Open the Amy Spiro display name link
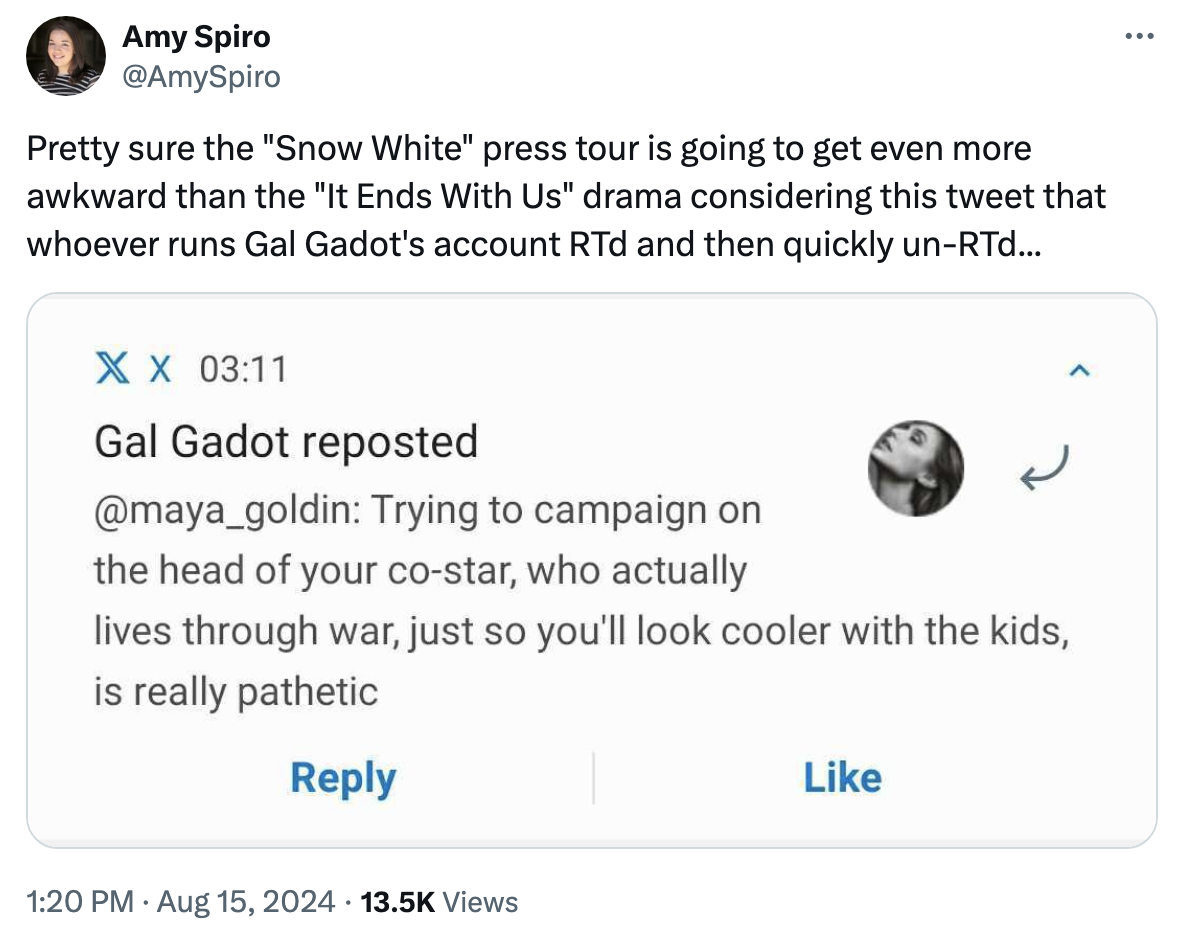 click(196, 36)
